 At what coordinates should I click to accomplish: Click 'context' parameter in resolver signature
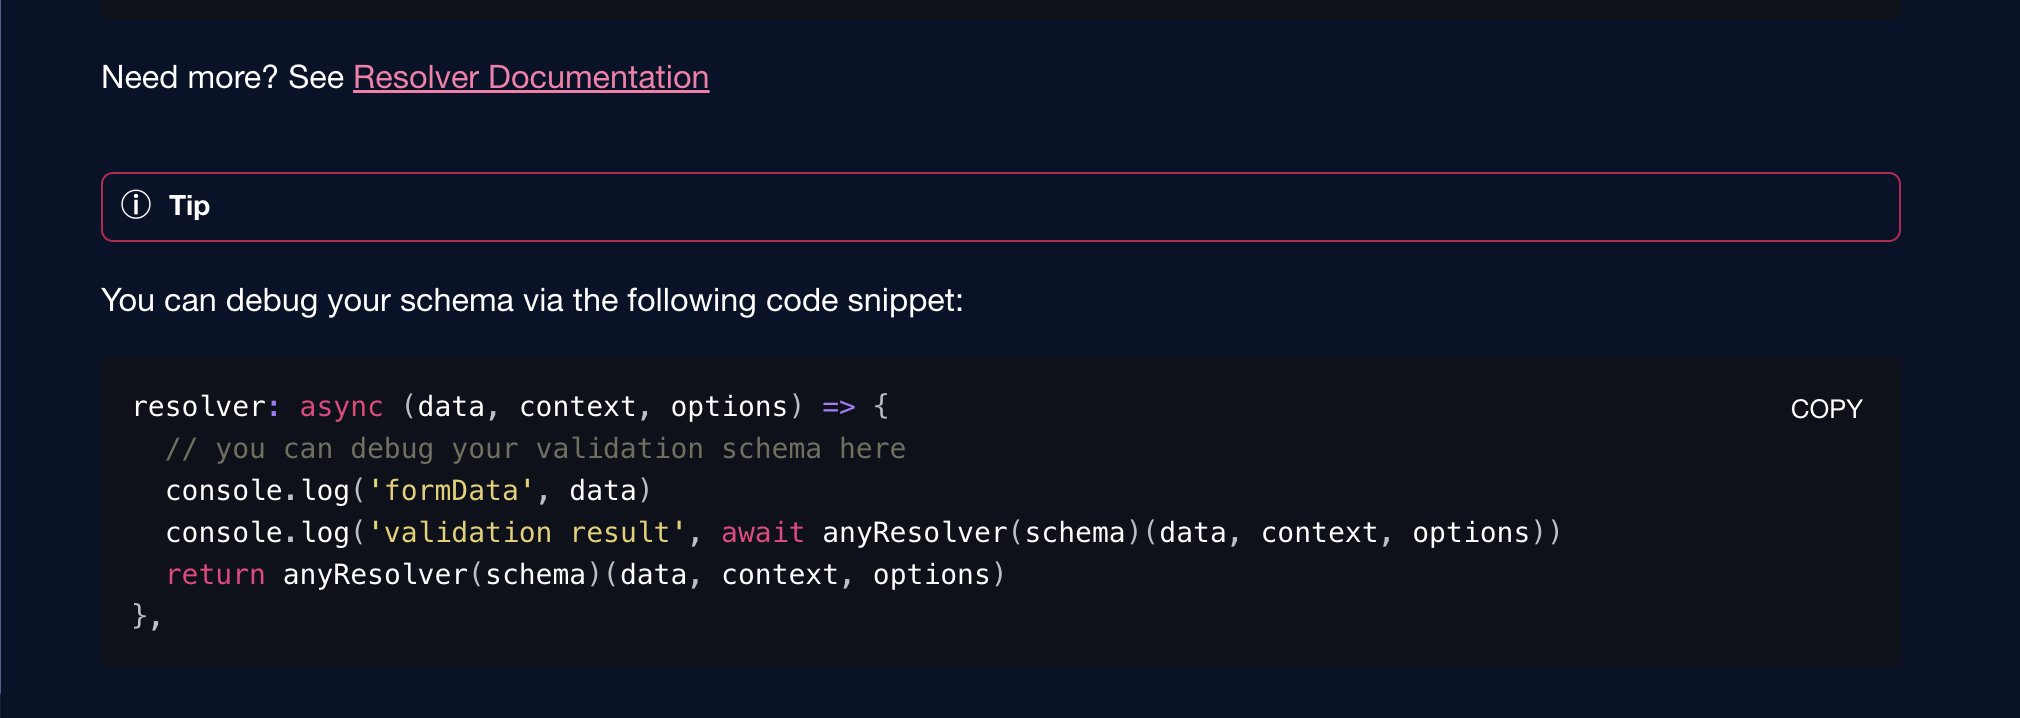point(577,407)
